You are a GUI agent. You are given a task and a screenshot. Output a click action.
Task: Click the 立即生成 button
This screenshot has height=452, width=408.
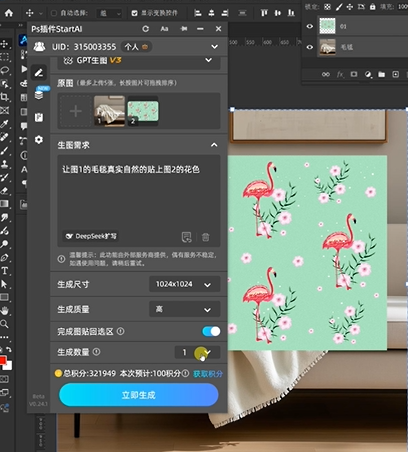point(139,395)
